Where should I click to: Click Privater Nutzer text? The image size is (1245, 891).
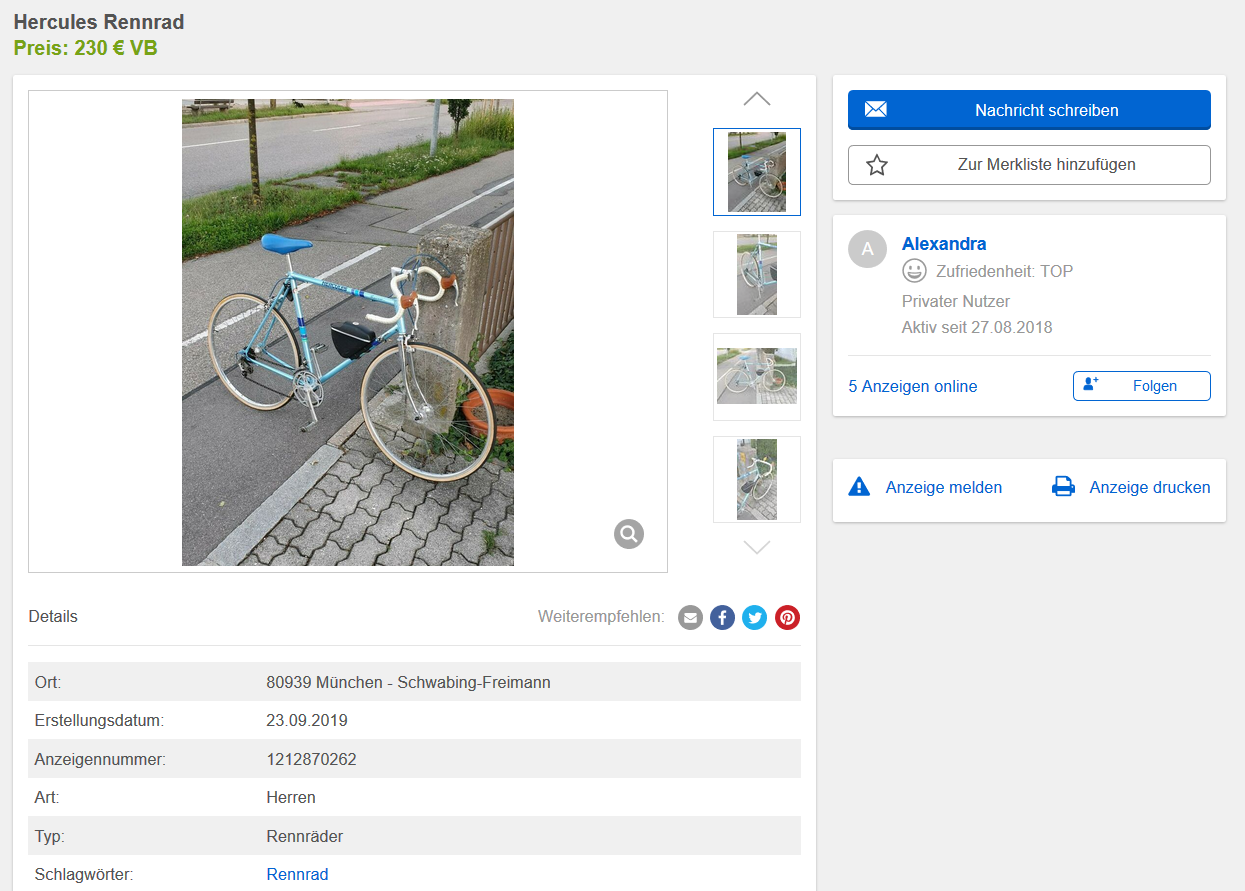click(956, 301)
